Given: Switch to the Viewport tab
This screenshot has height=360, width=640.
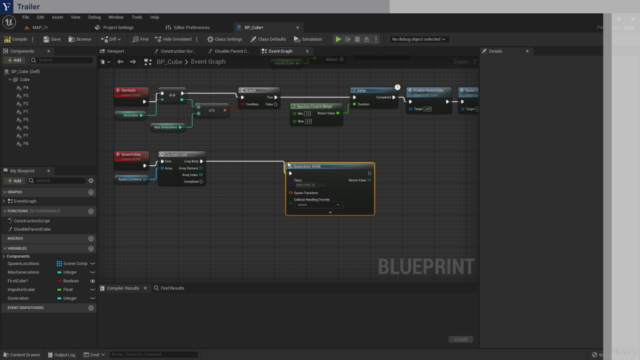Looking at the screenshot, I should (x=112, y=51).
